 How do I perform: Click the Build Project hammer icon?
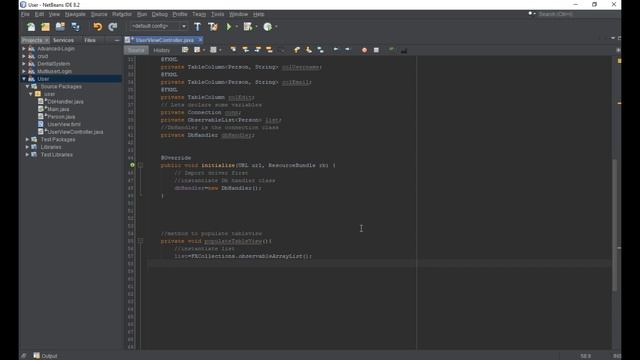[x=197, y=27]
